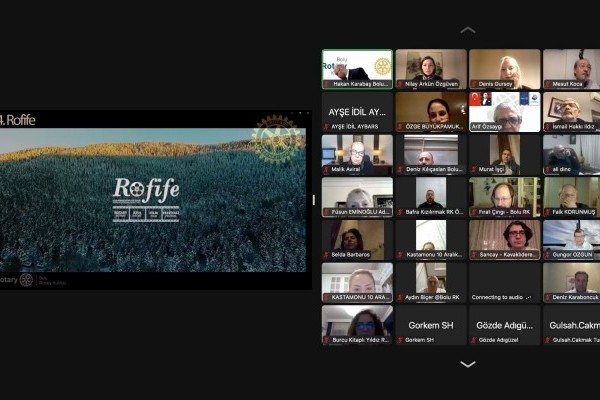Viewport: 600px width, 400px height.
Task: Select Aydın Biçer @Bolu RK tile
Action: tap(431, 282)
